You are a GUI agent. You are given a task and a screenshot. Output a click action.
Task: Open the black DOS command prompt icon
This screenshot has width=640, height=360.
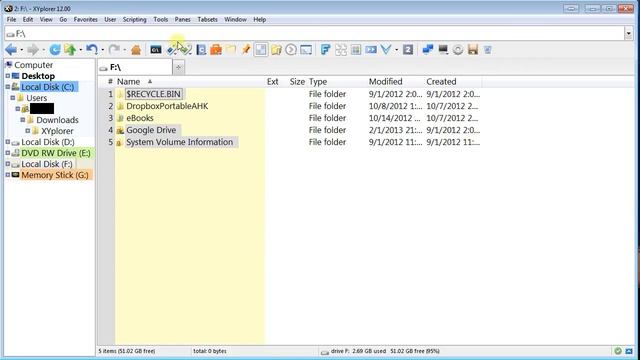pyautogui.click(x=156, y=50)
